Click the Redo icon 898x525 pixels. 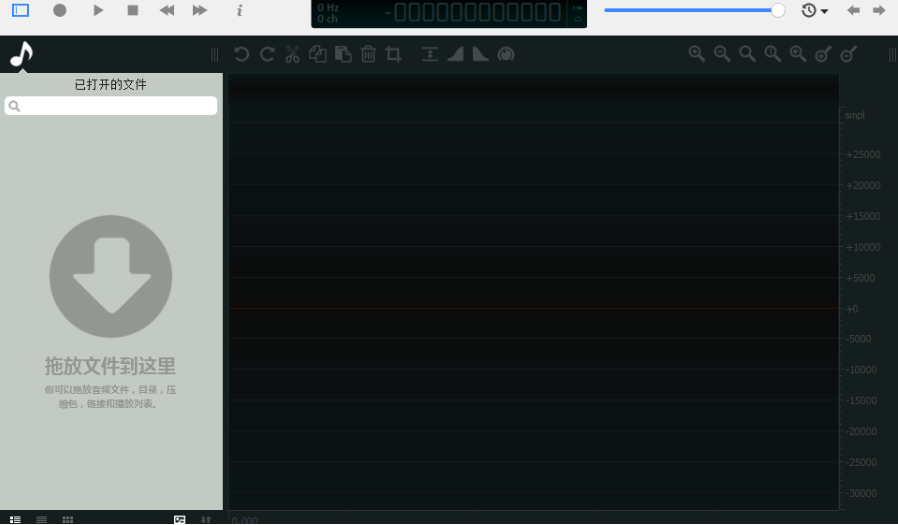pos(267,54)
